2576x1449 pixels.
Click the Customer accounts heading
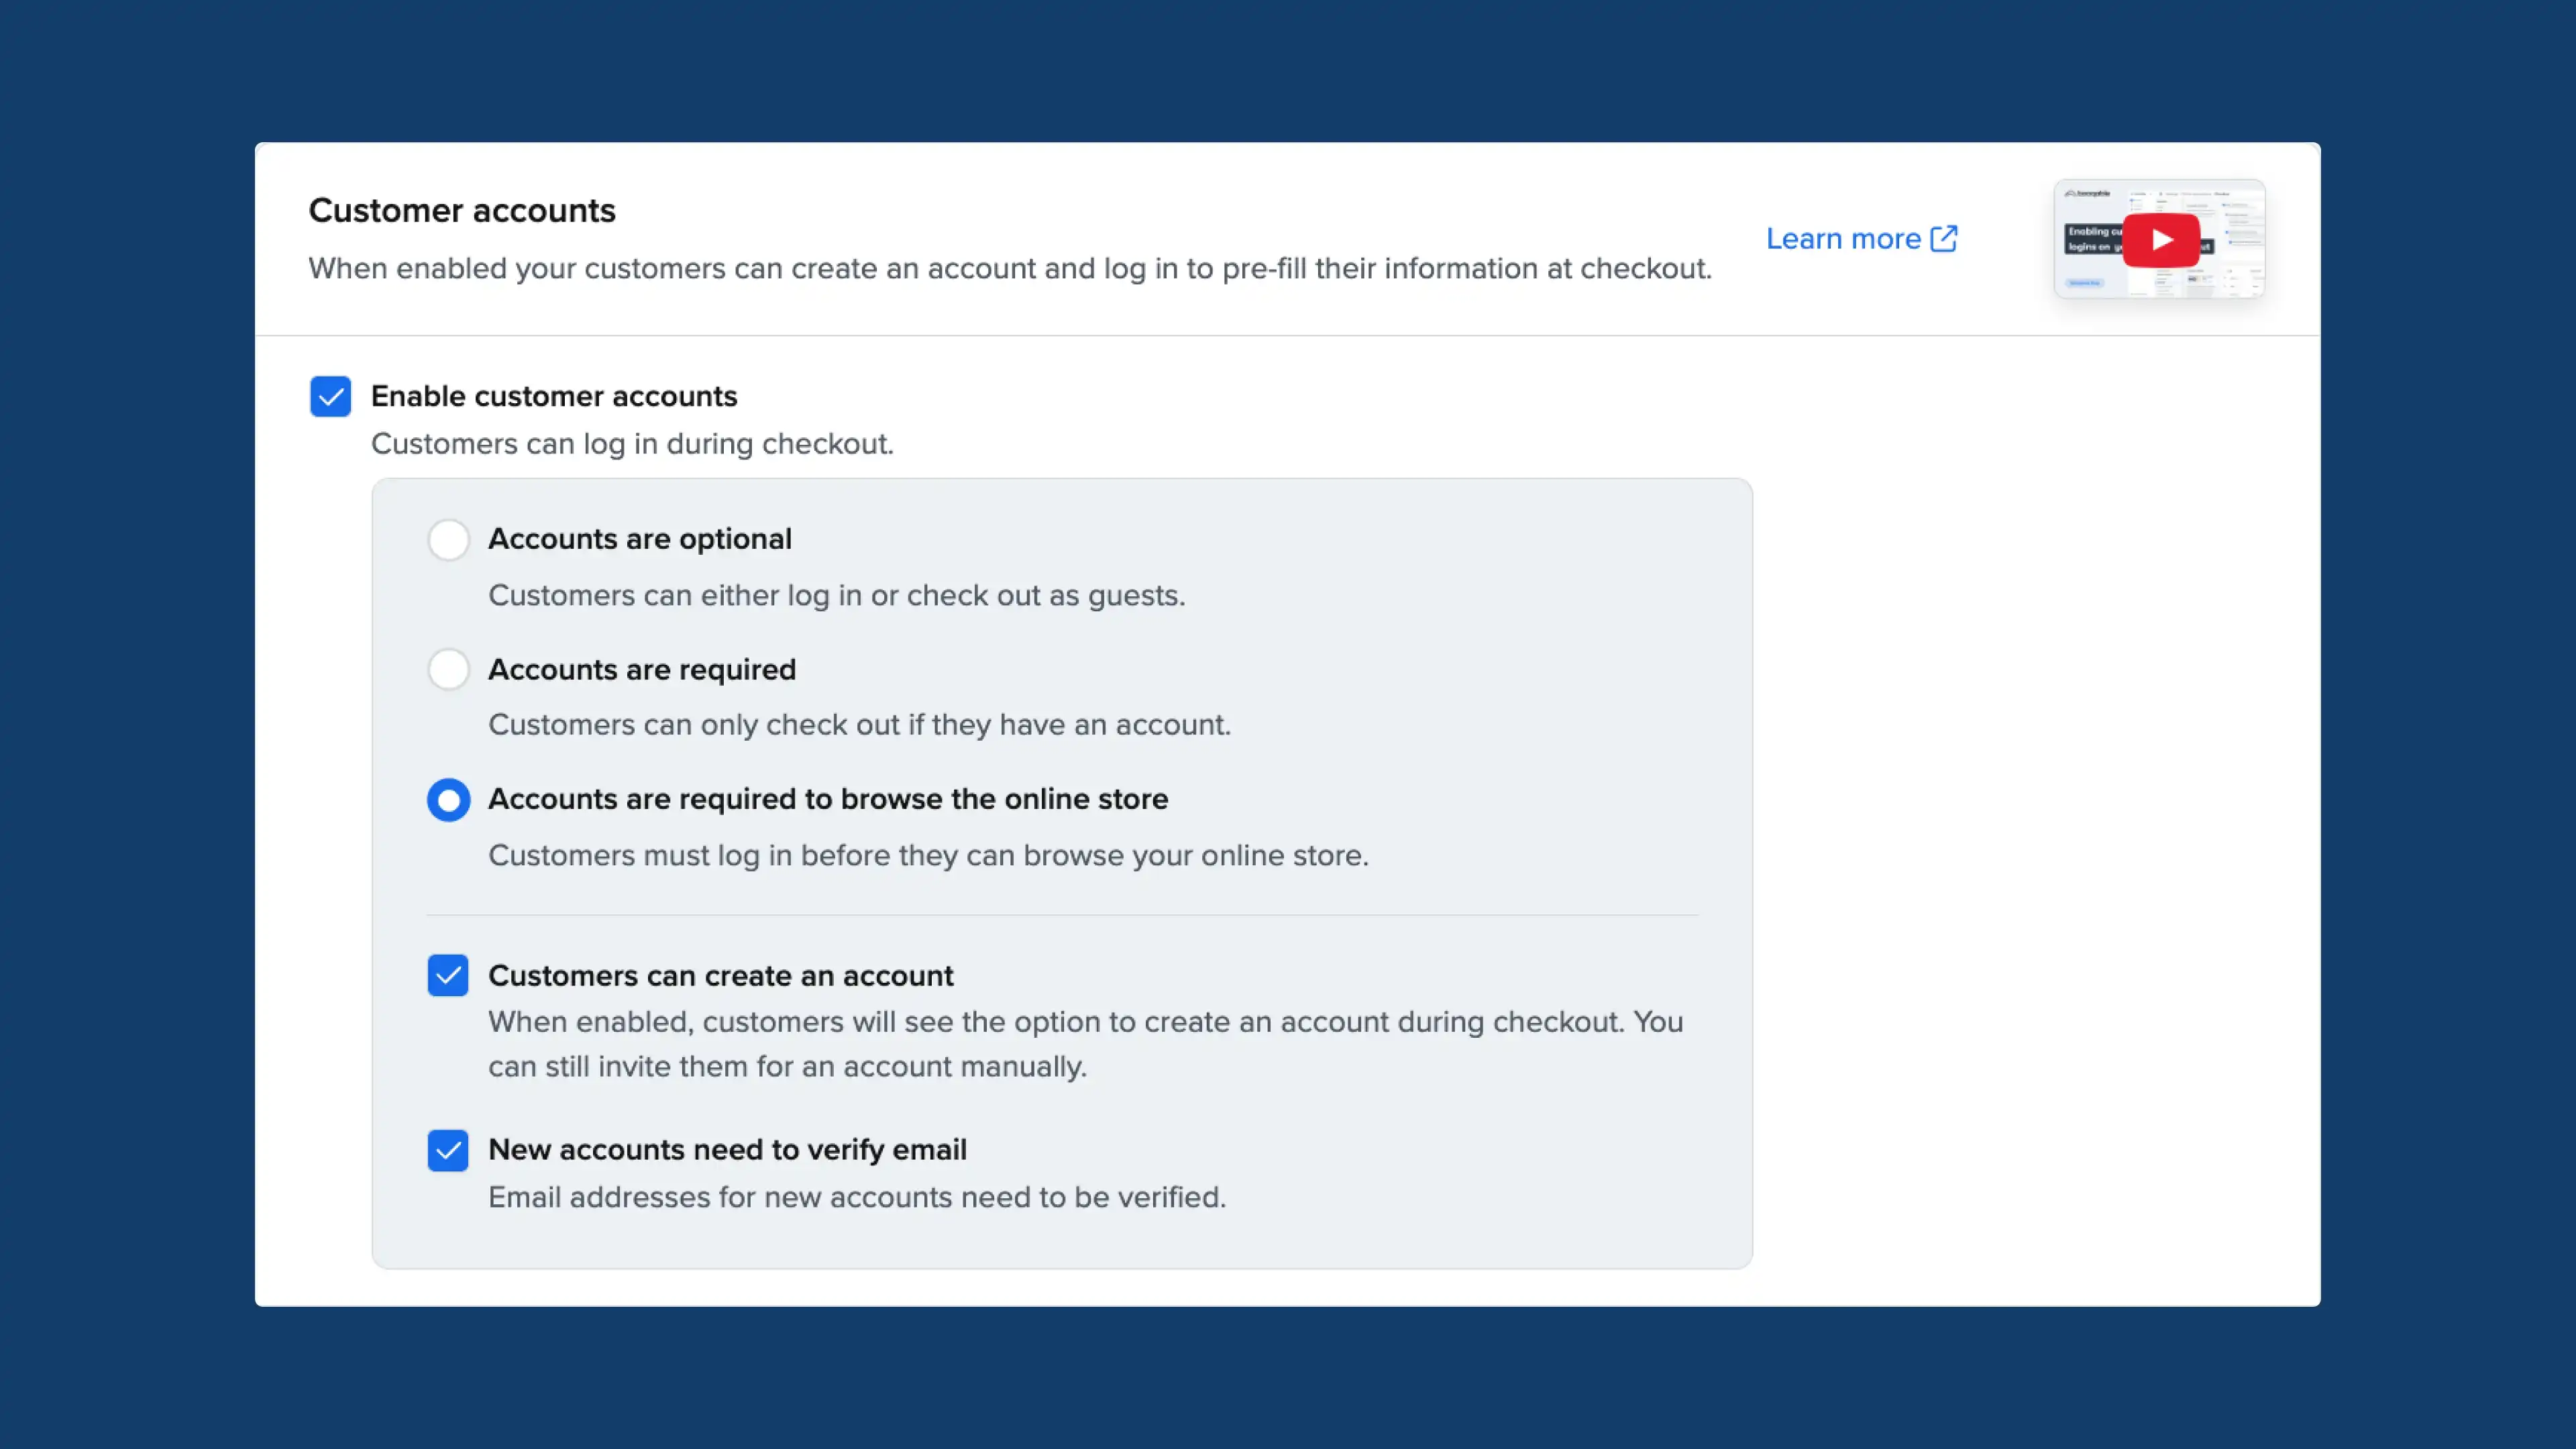(461, 210)
